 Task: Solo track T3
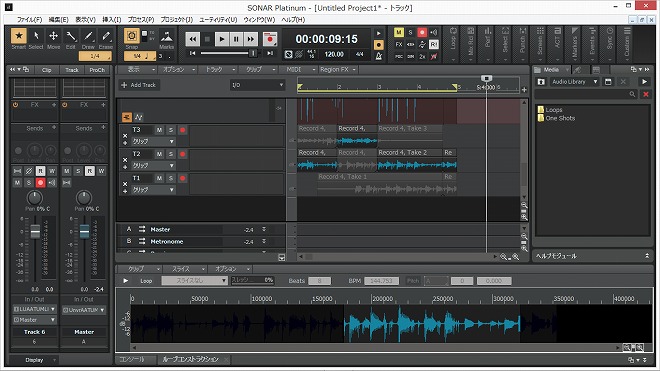pos(170,130)
